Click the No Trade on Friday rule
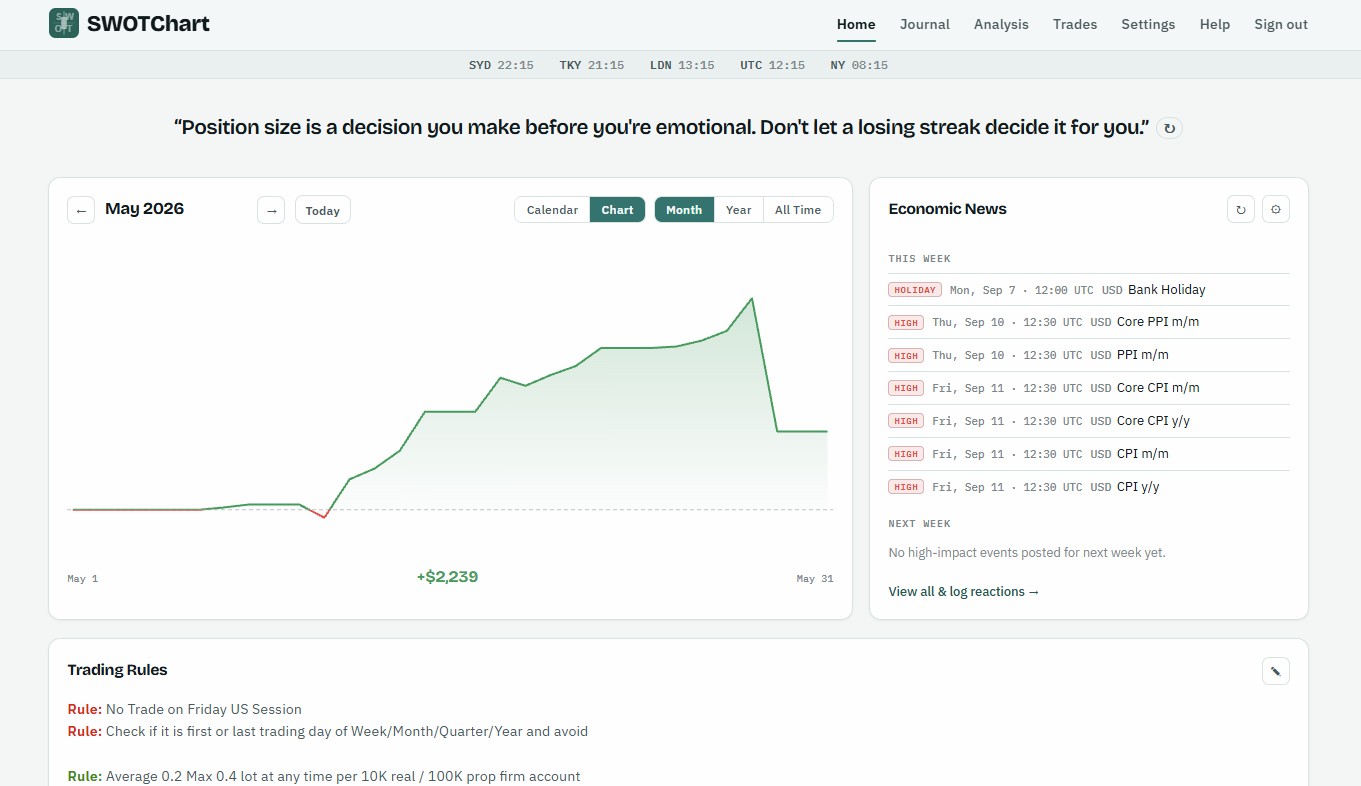 pyautogui.click(x=185, y=709)
